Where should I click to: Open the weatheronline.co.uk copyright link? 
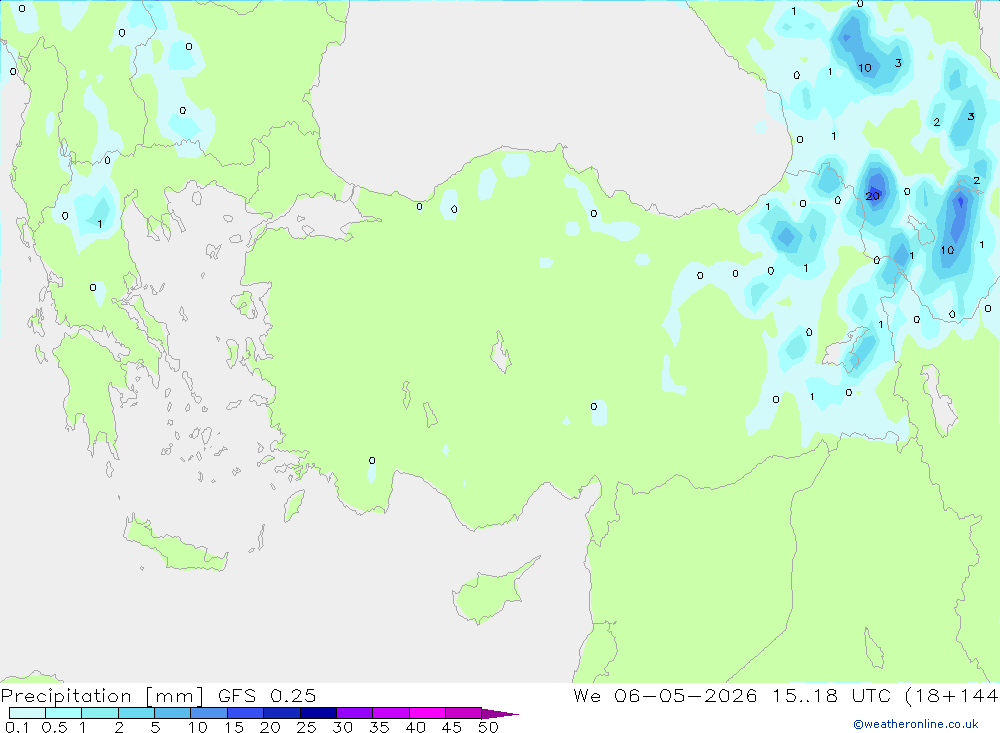coord(915,724)
